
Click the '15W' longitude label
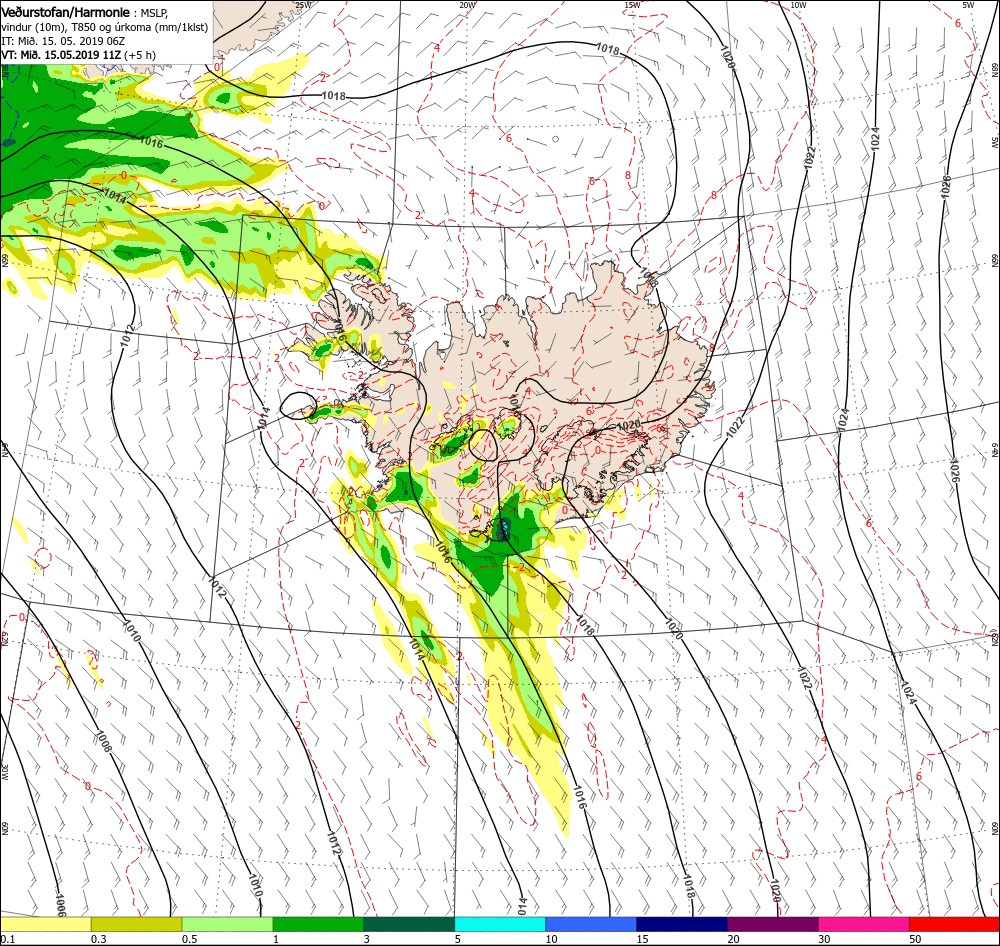pos(633,5)
